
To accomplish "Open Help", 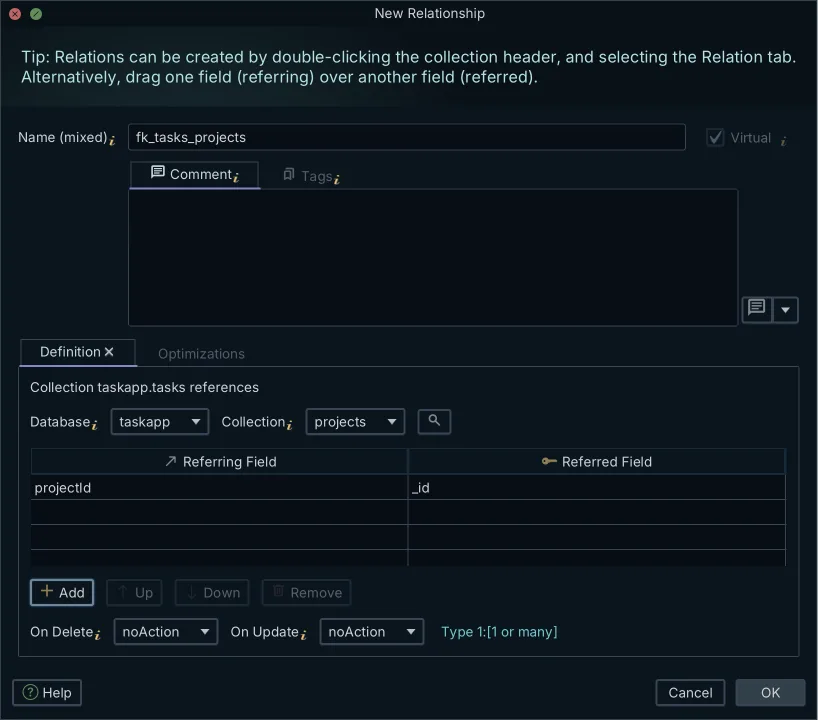I will (x=47, y=692).
